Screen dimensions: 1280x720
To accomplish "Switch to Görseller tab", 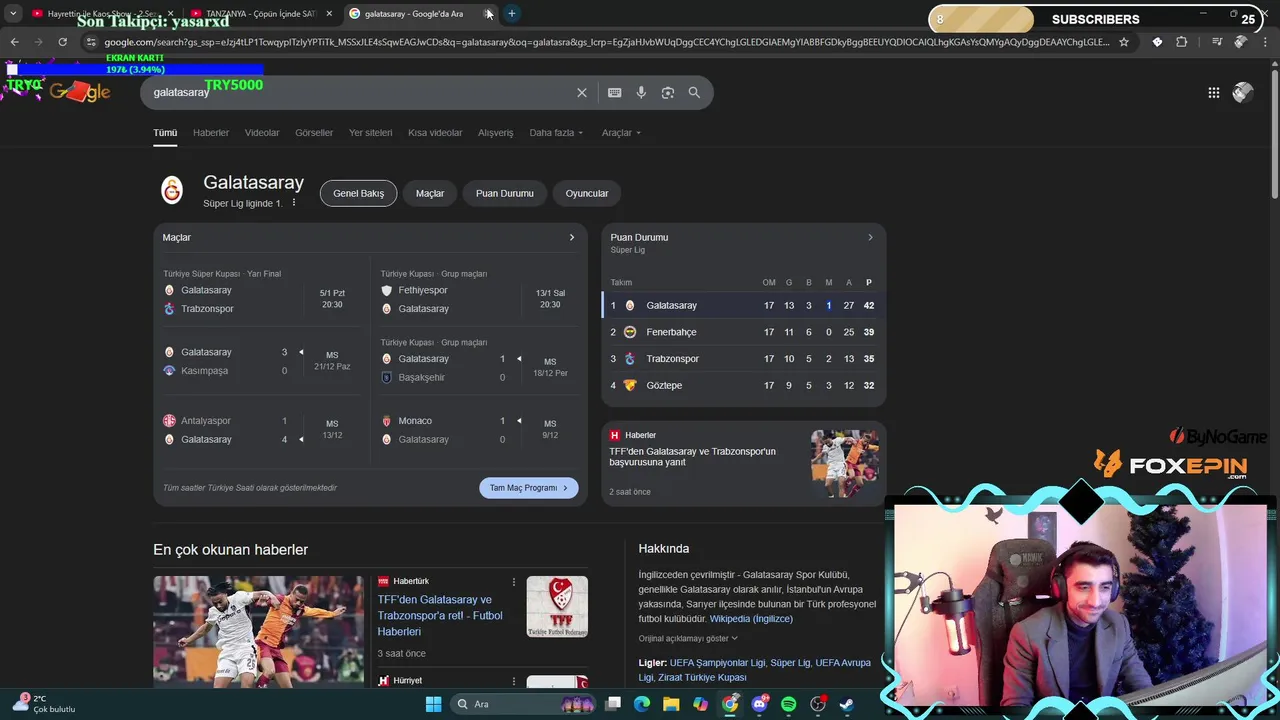I will (x=314, y=133).
